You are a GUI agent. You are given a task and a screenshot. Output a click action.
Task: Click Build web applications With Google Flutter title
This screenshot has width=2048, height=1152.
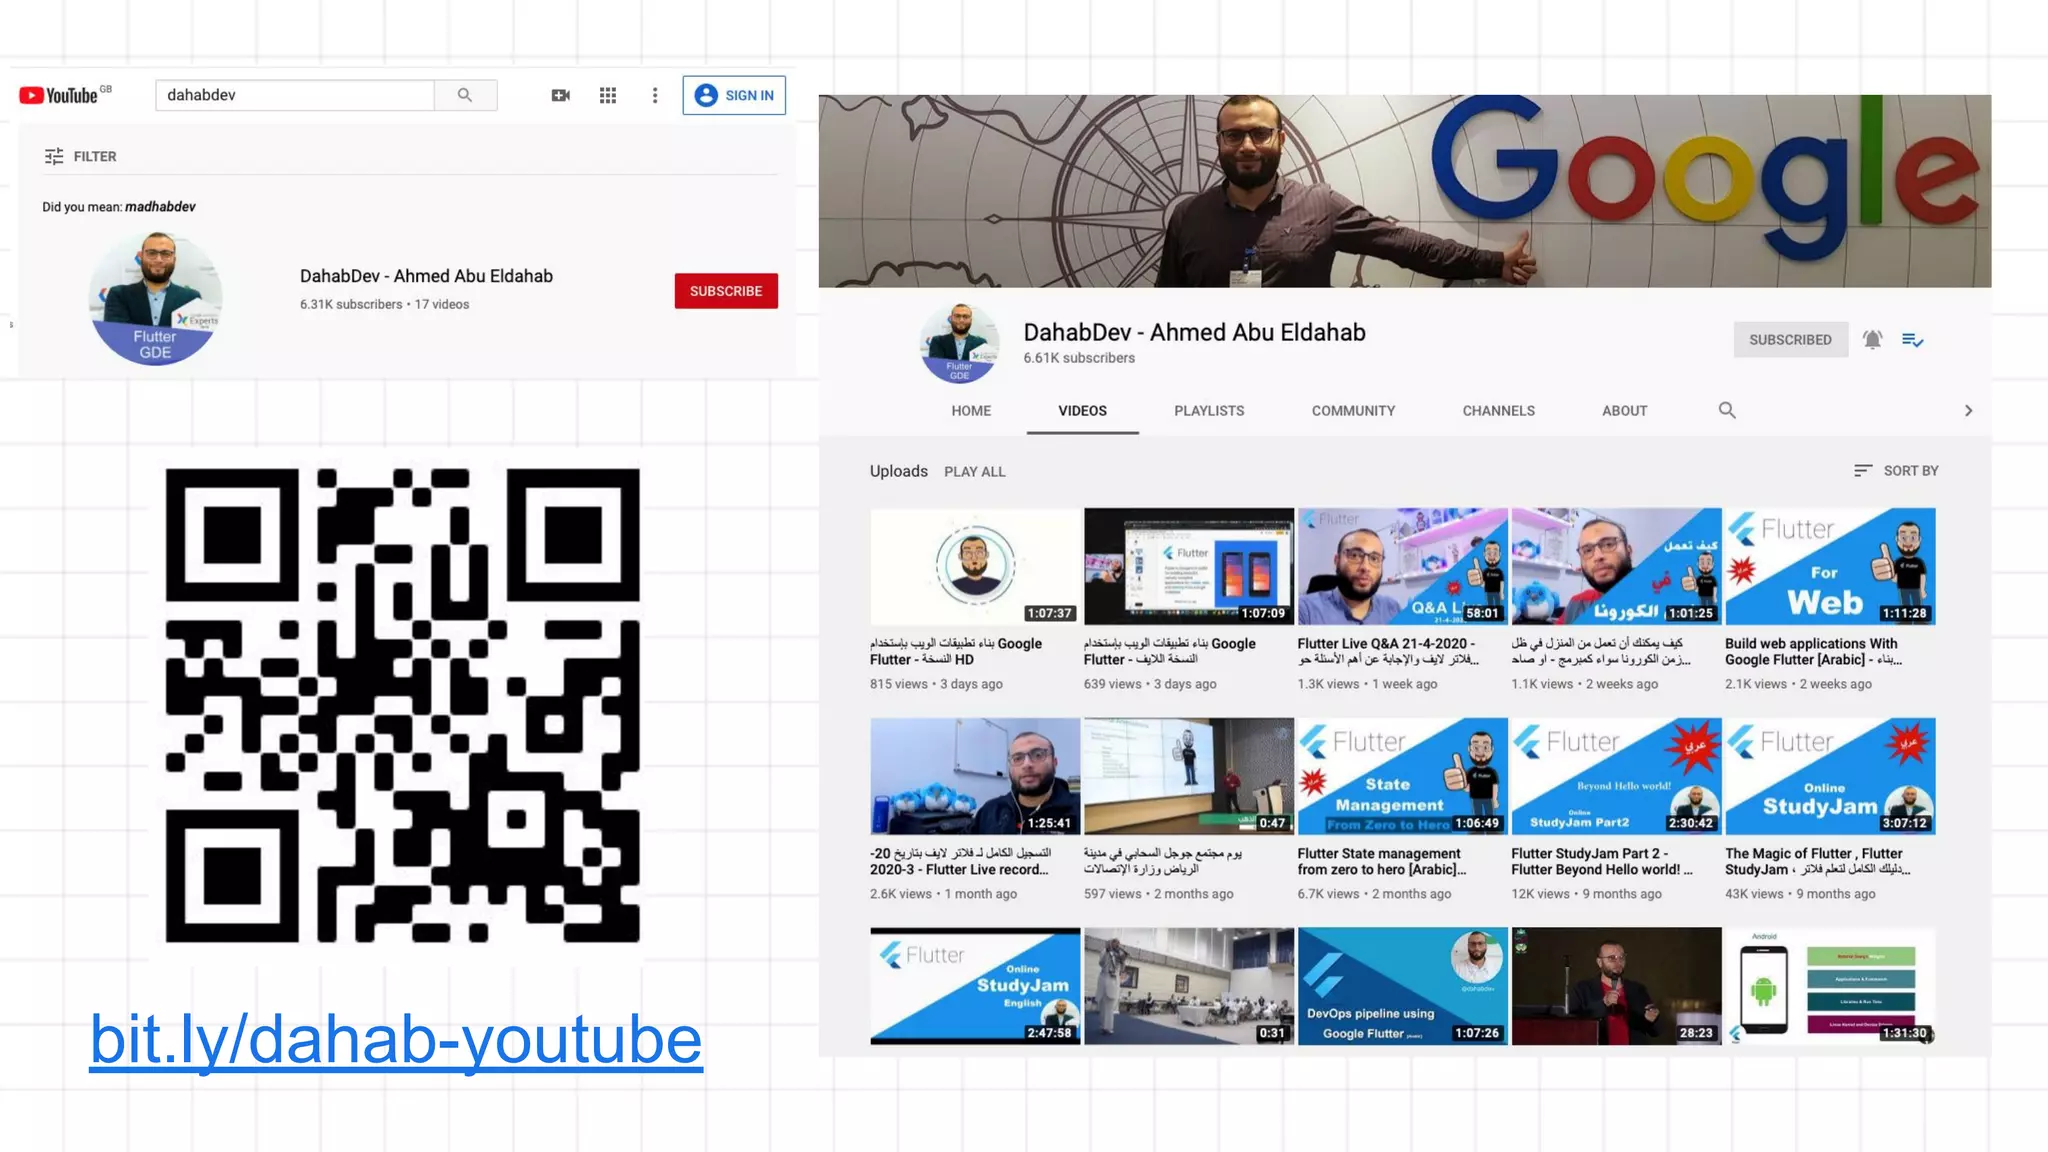[x=1813, y=652]
